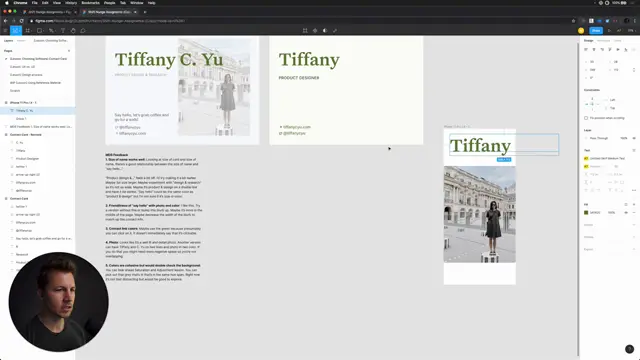640x360 pixels.
Task: Click the Chrome address bar
Action: point(302,21)
